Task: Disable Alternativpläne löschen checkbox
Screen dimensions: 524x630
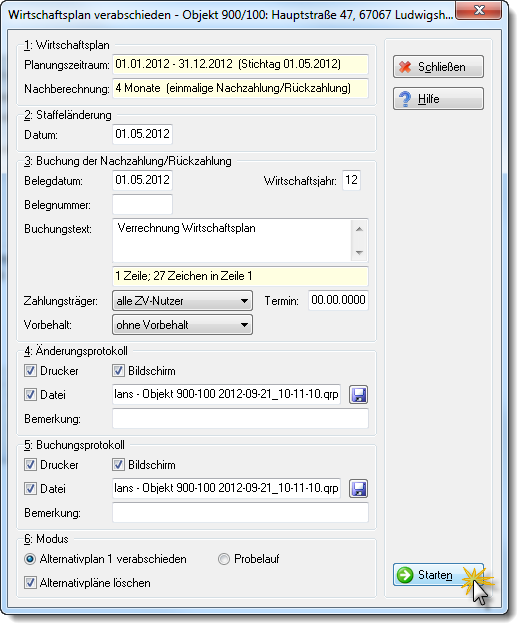Action: coord(31,583)
